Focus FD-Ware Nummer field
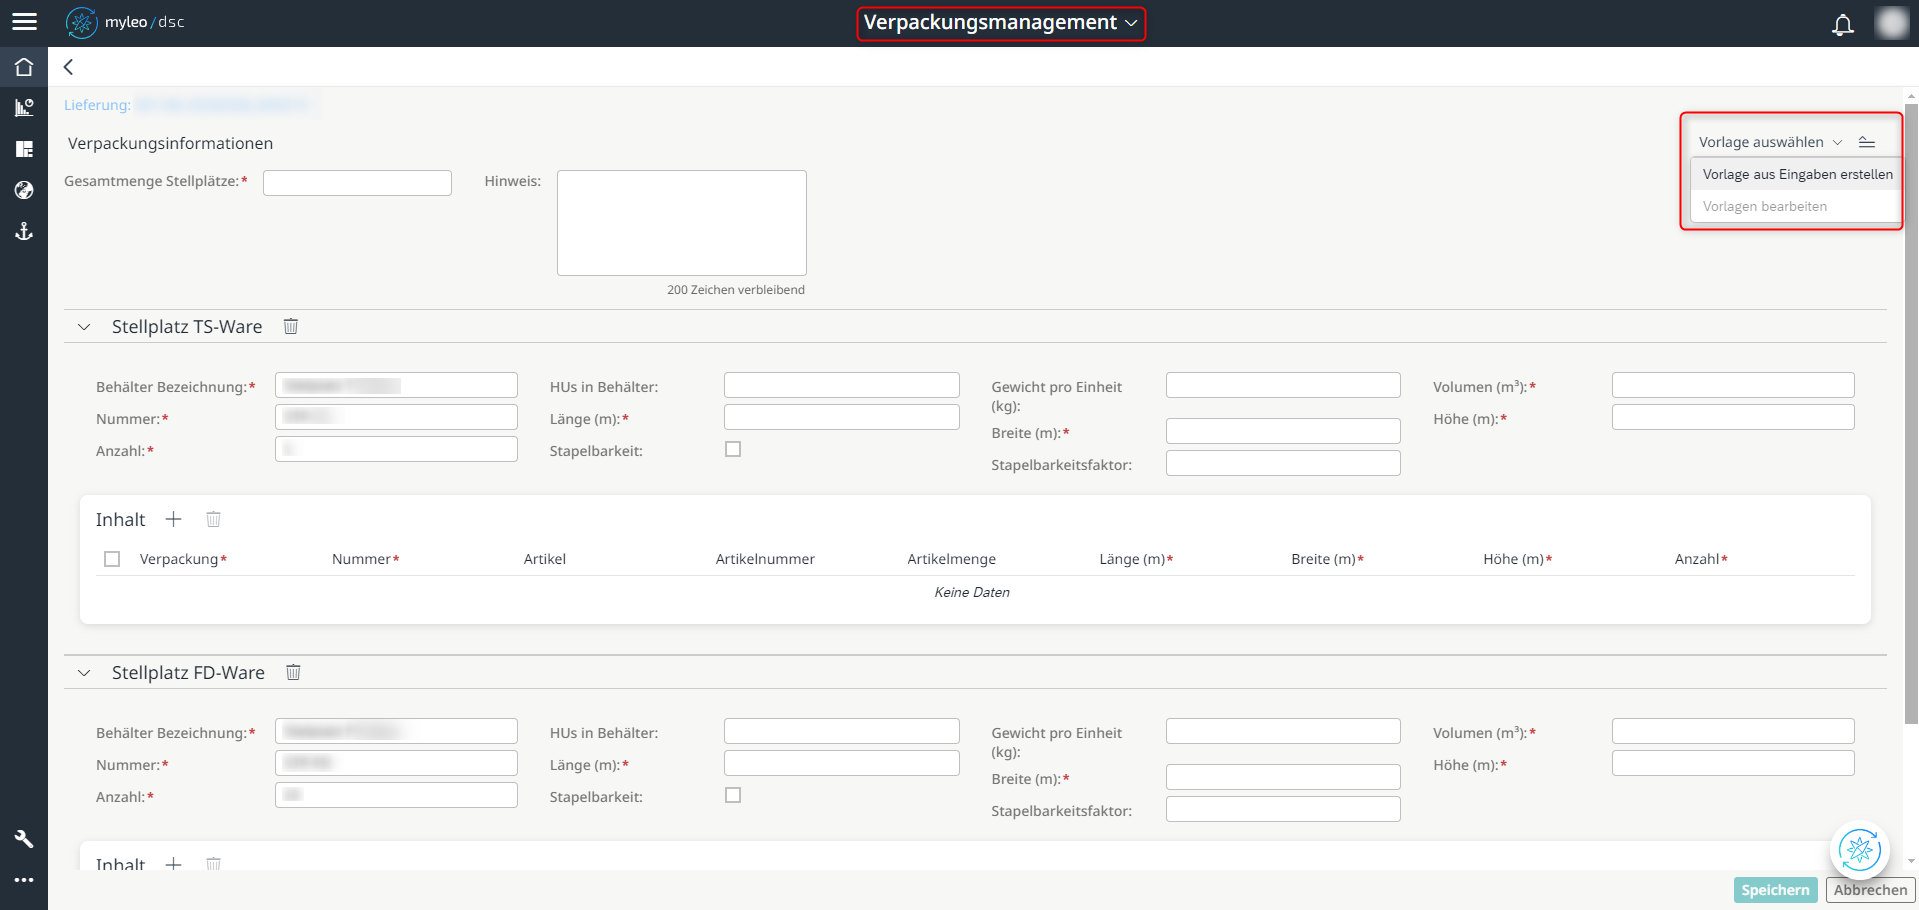The height and width of the screenshot is (910, 1919). pyautogui.click(x=396, y=763)
